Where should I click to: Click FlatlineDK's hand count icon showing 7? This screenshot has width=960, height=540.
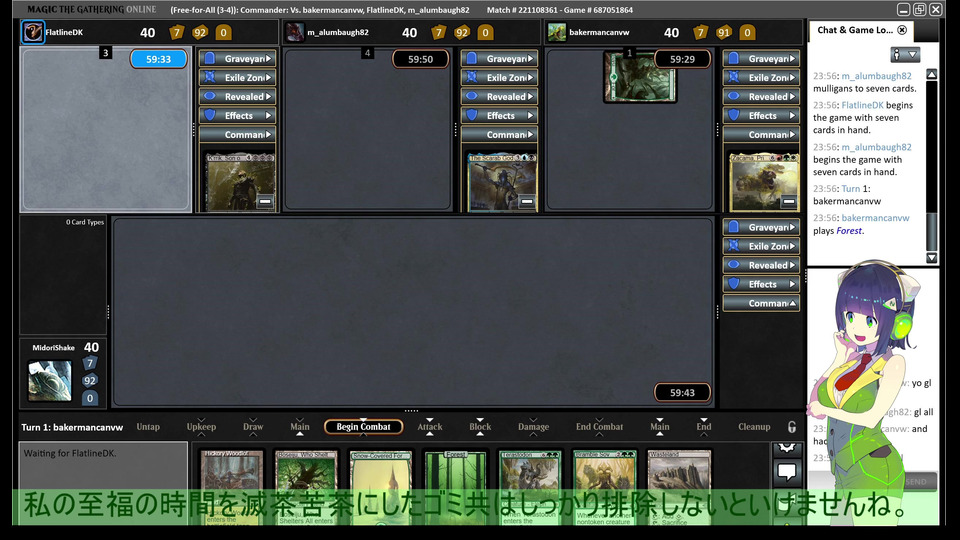point(176,32)
